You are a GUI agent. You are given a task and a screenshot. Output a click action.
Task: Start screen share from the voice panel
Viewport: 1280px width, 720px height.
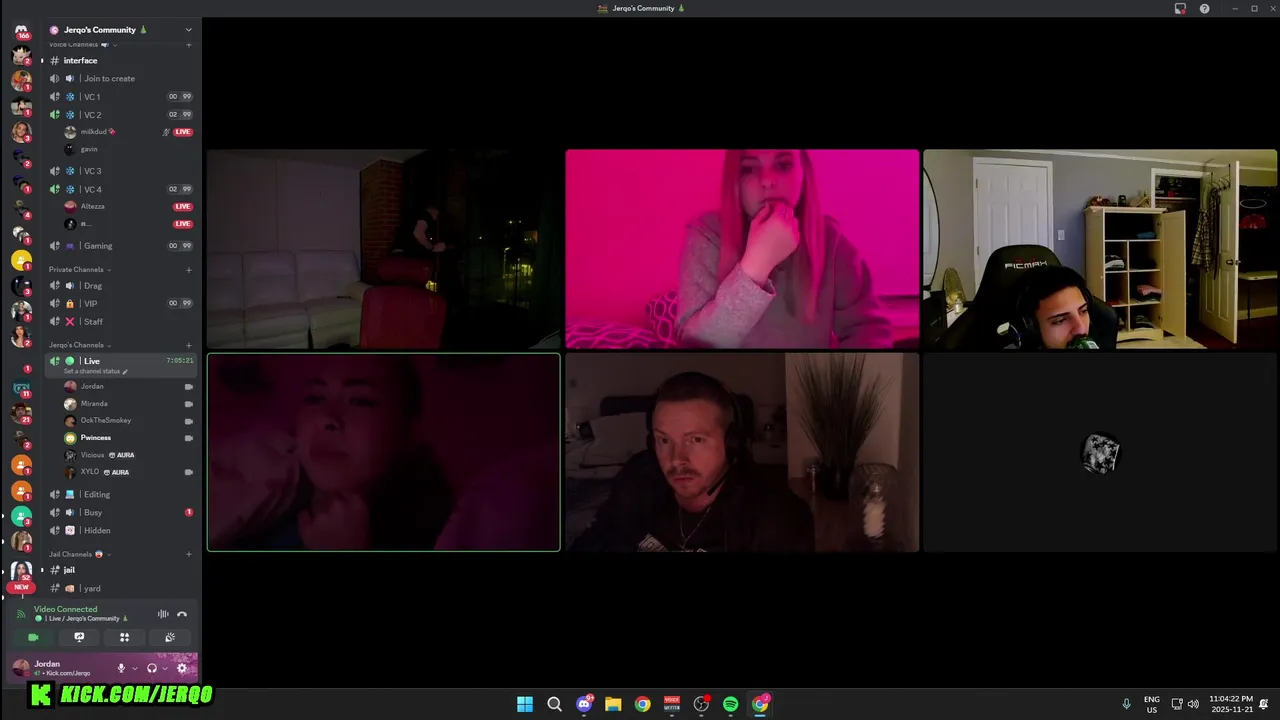79,637
